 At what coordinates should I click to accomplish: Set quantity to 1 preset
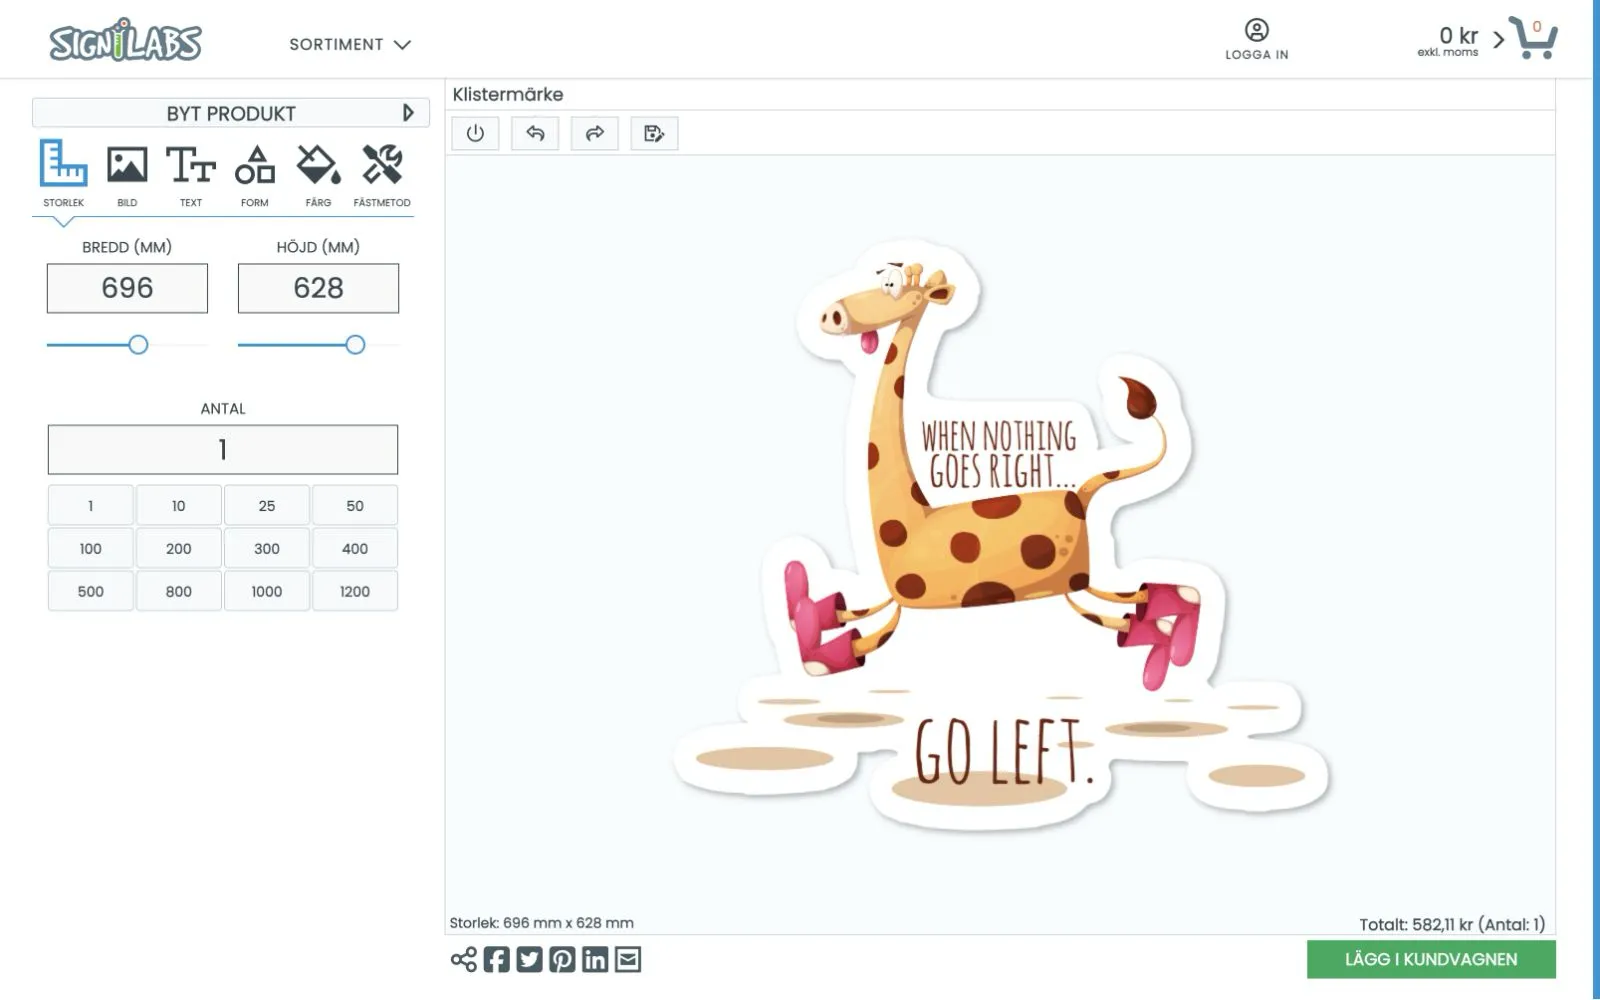pyautogui.click(x=90, y=505)
